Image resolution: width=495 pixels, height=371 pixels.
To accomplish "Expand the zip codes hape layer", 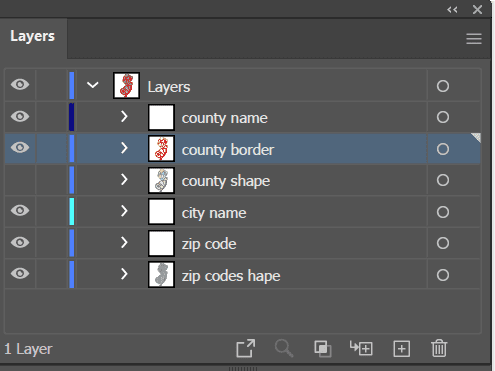I will (x=124, y=274).
